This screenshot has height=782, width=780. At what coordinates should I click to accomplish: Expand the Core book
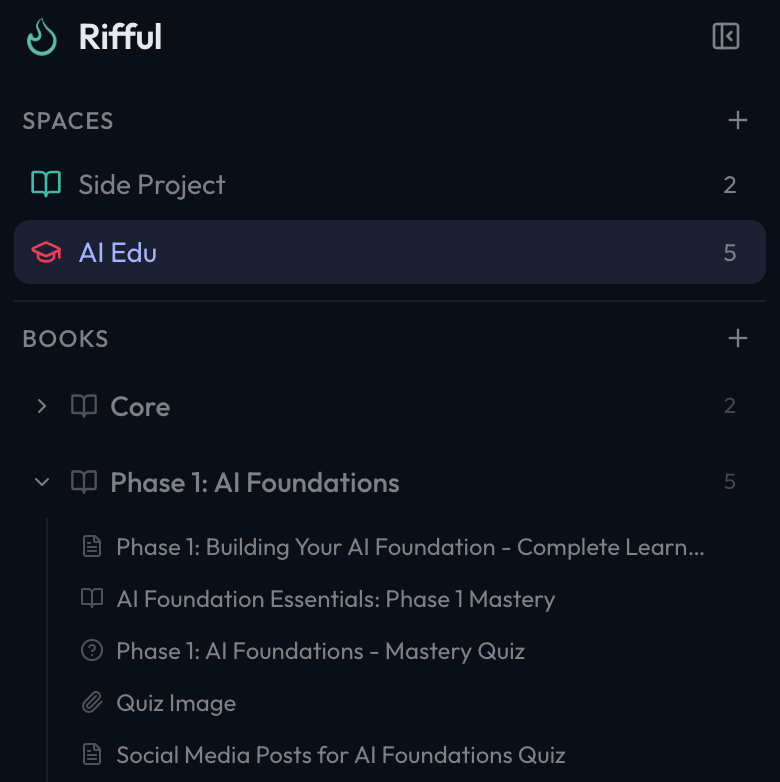point(41,406)
